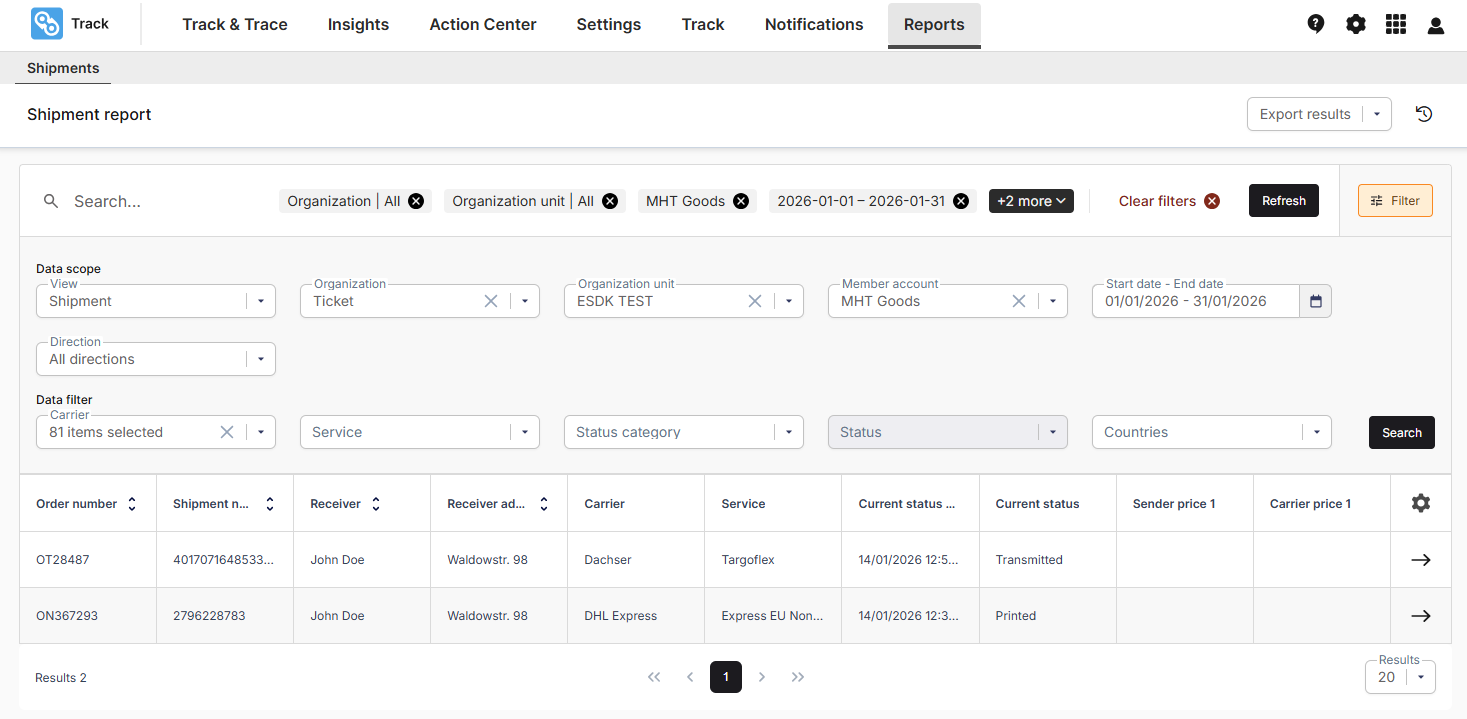This screenshot has width=1467, height=719.
Task: Toggle the Filter panel button
Action: pyautogui.click(x=1395, y=201)
